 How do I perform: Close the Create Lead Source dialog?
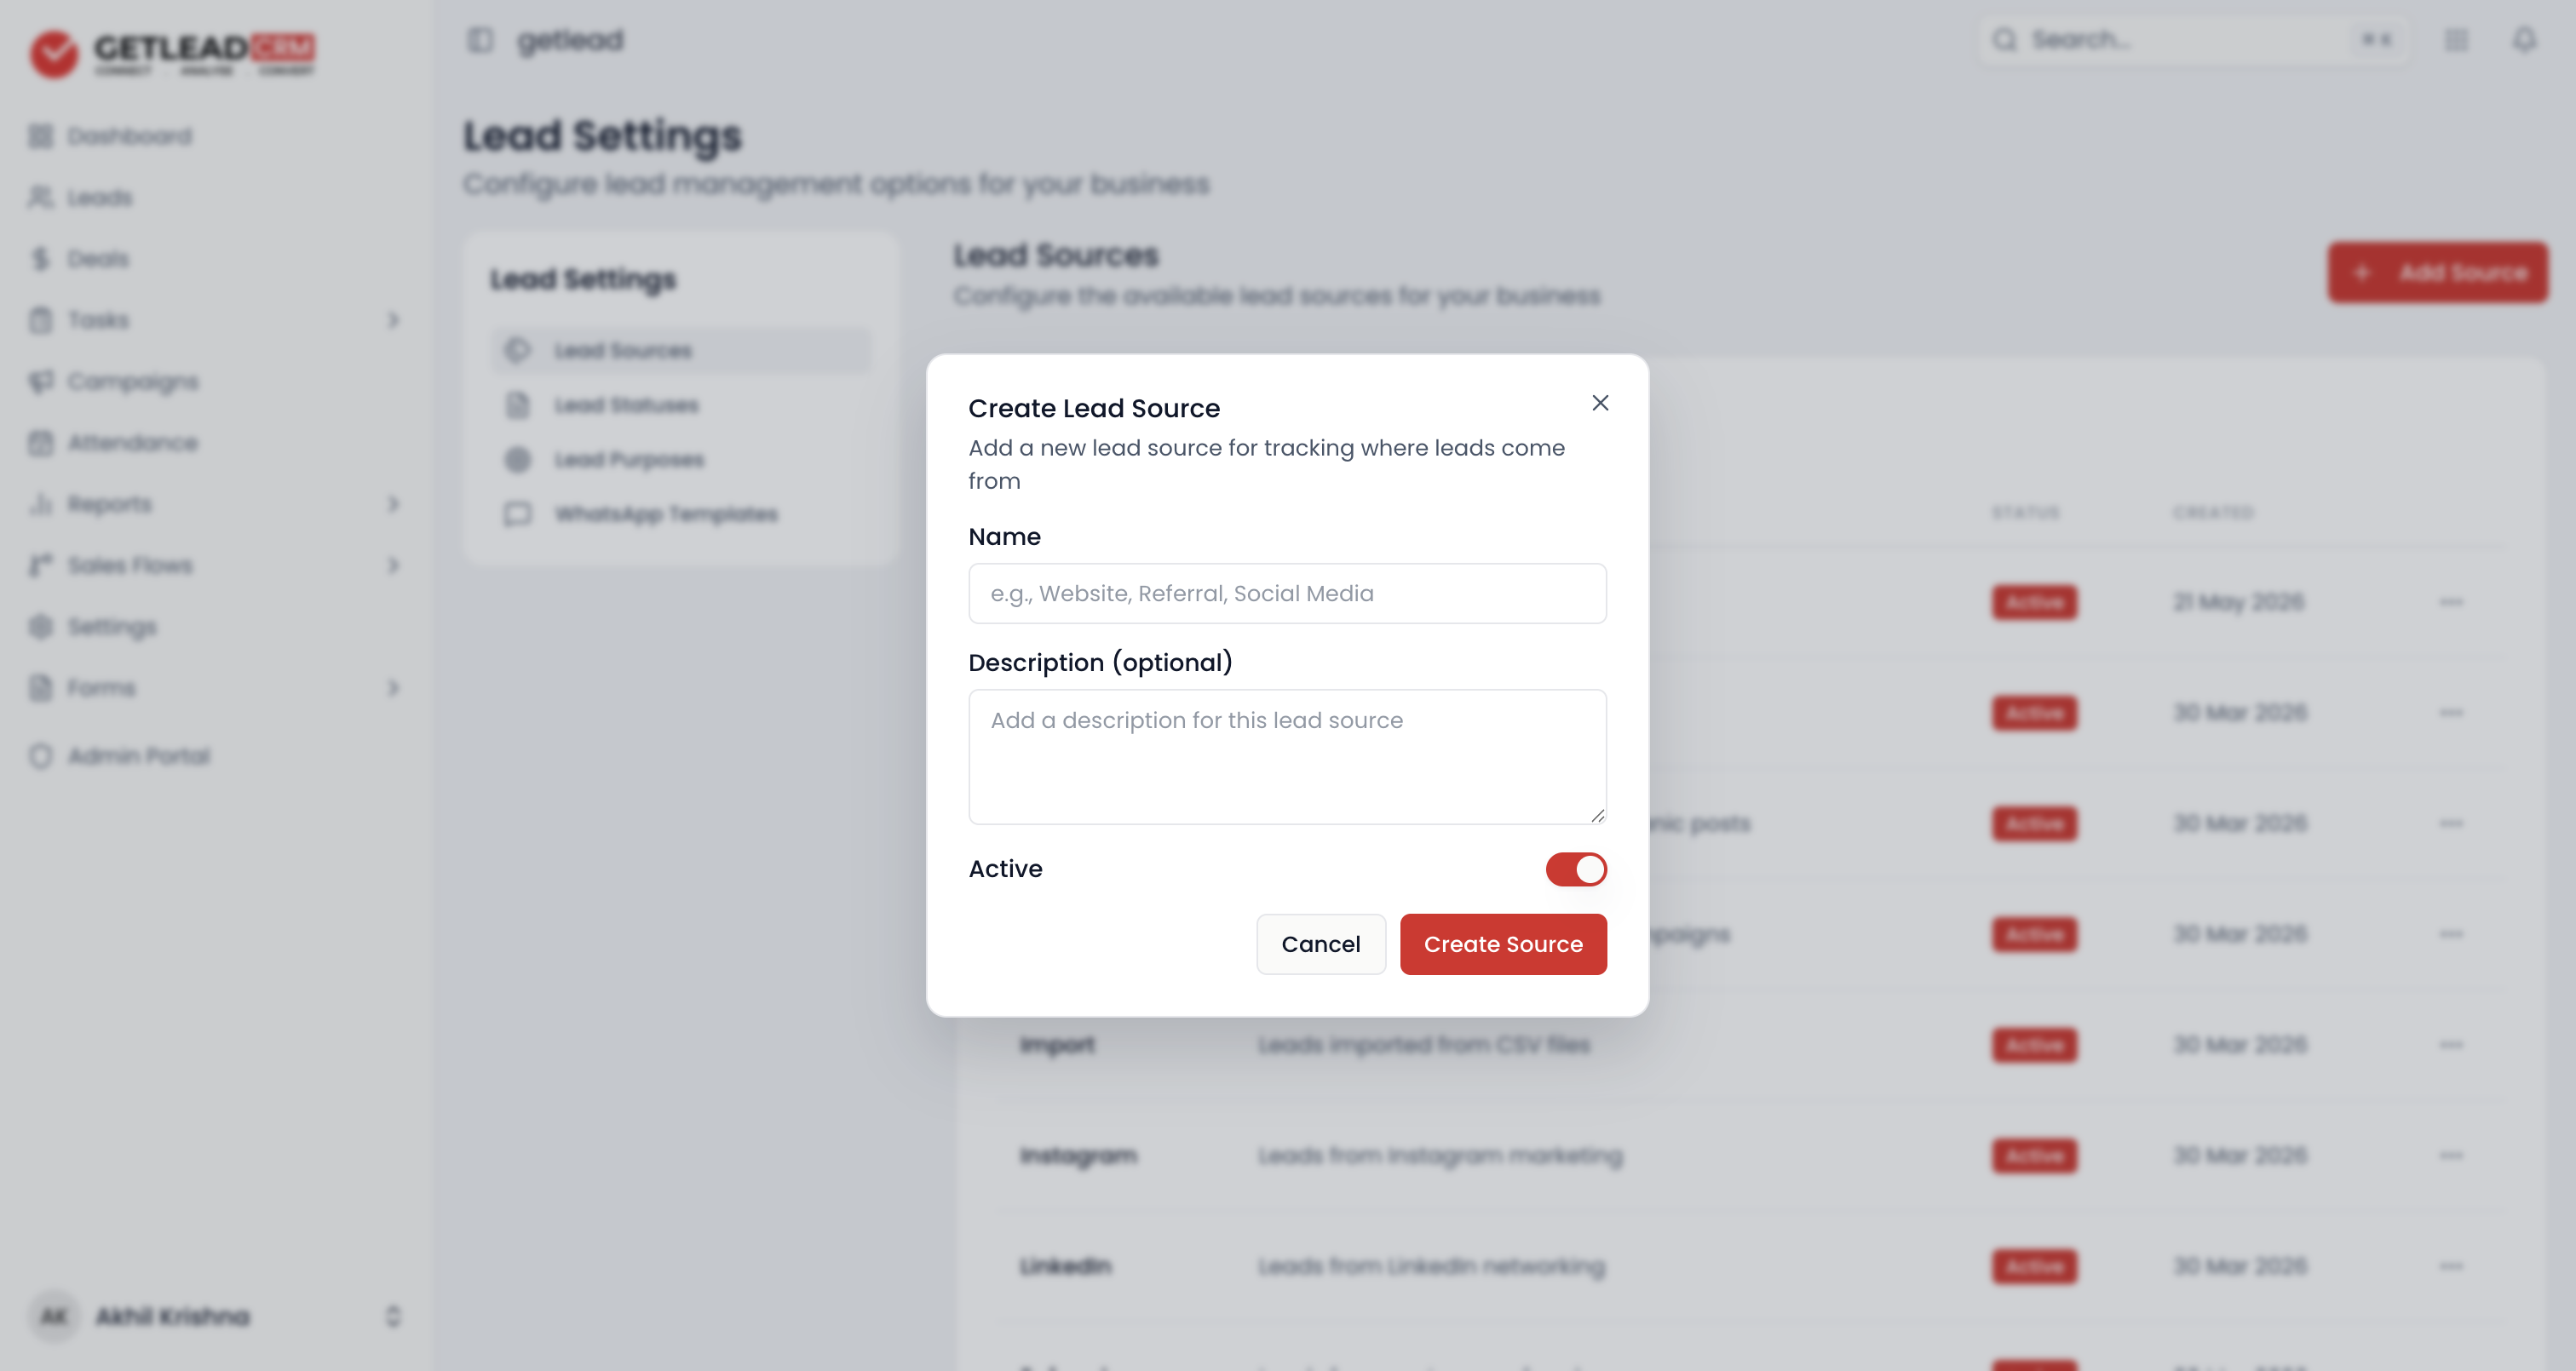coord(1600,403)
